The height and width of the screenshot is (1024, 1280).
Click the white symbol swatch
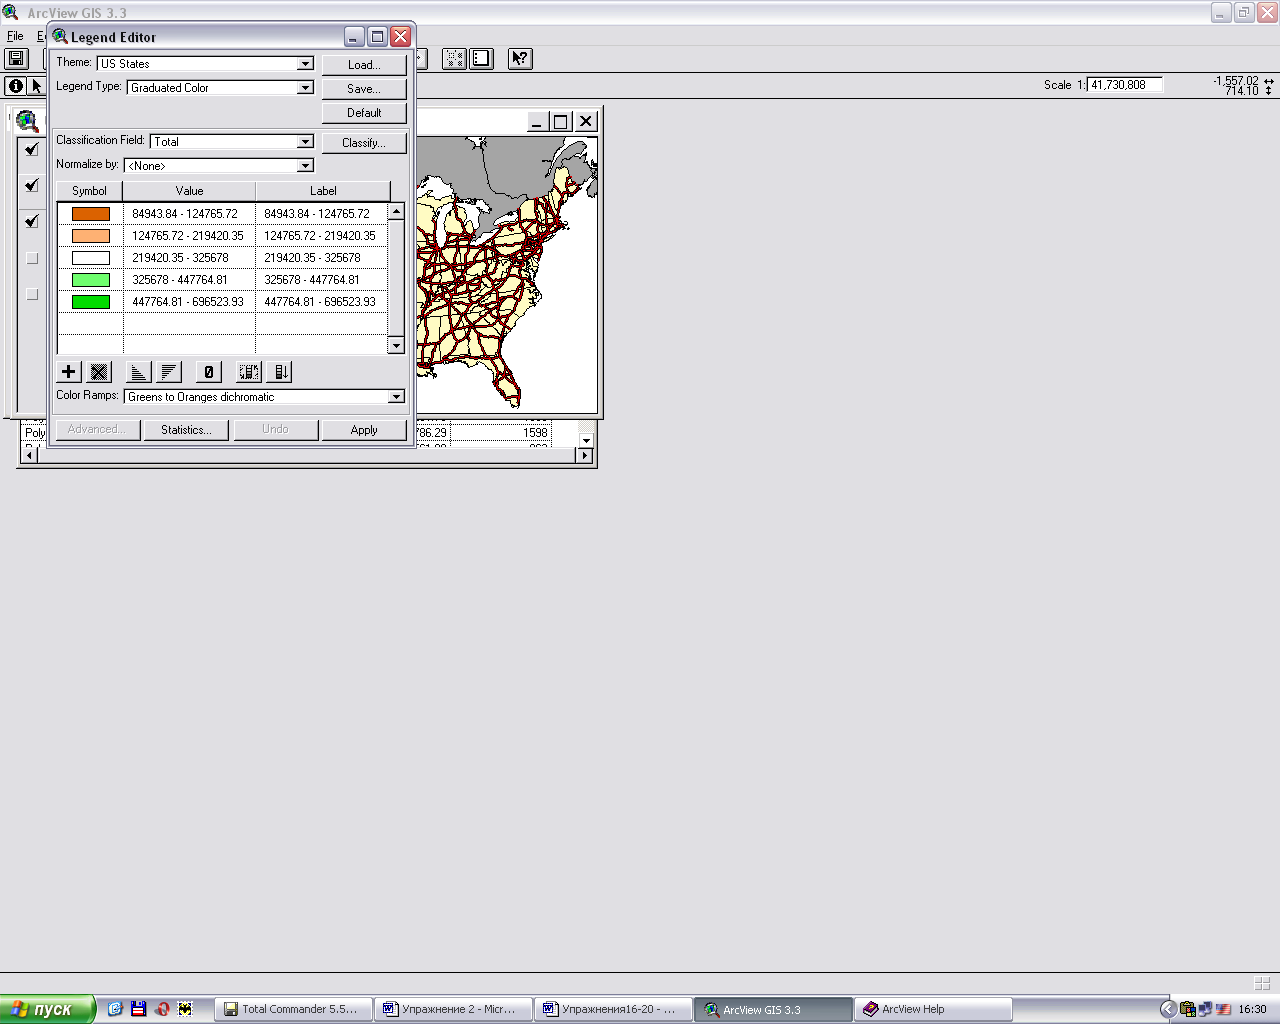click(91, 258)
